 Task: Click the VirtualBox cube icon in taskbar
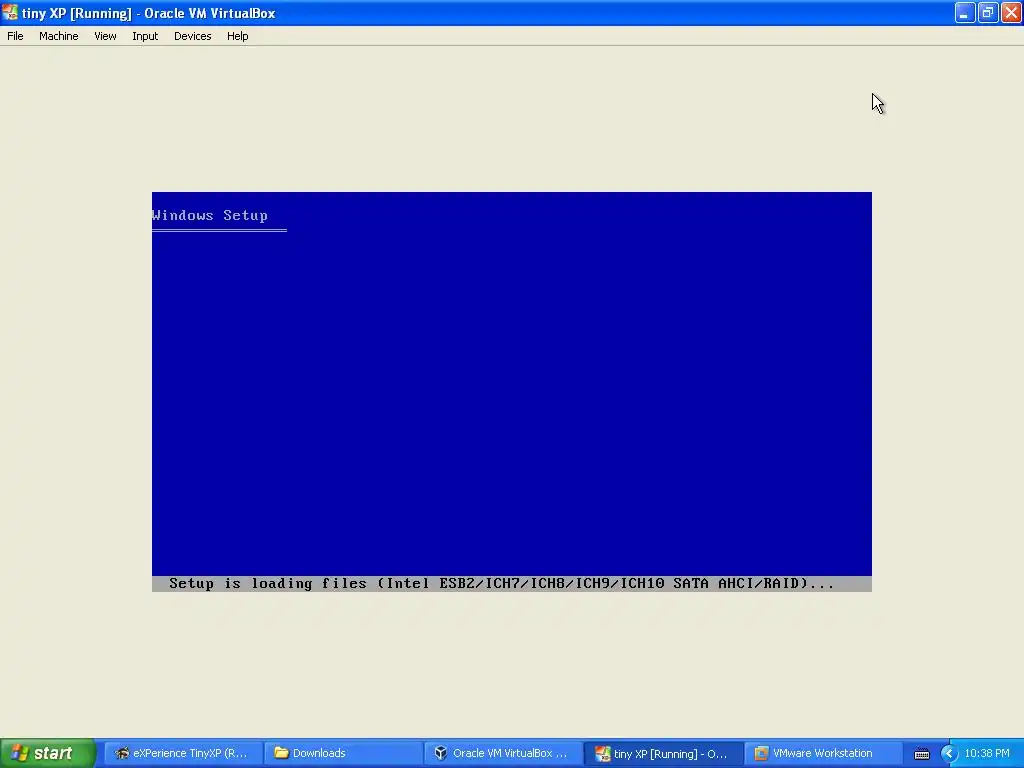[441, 753]
